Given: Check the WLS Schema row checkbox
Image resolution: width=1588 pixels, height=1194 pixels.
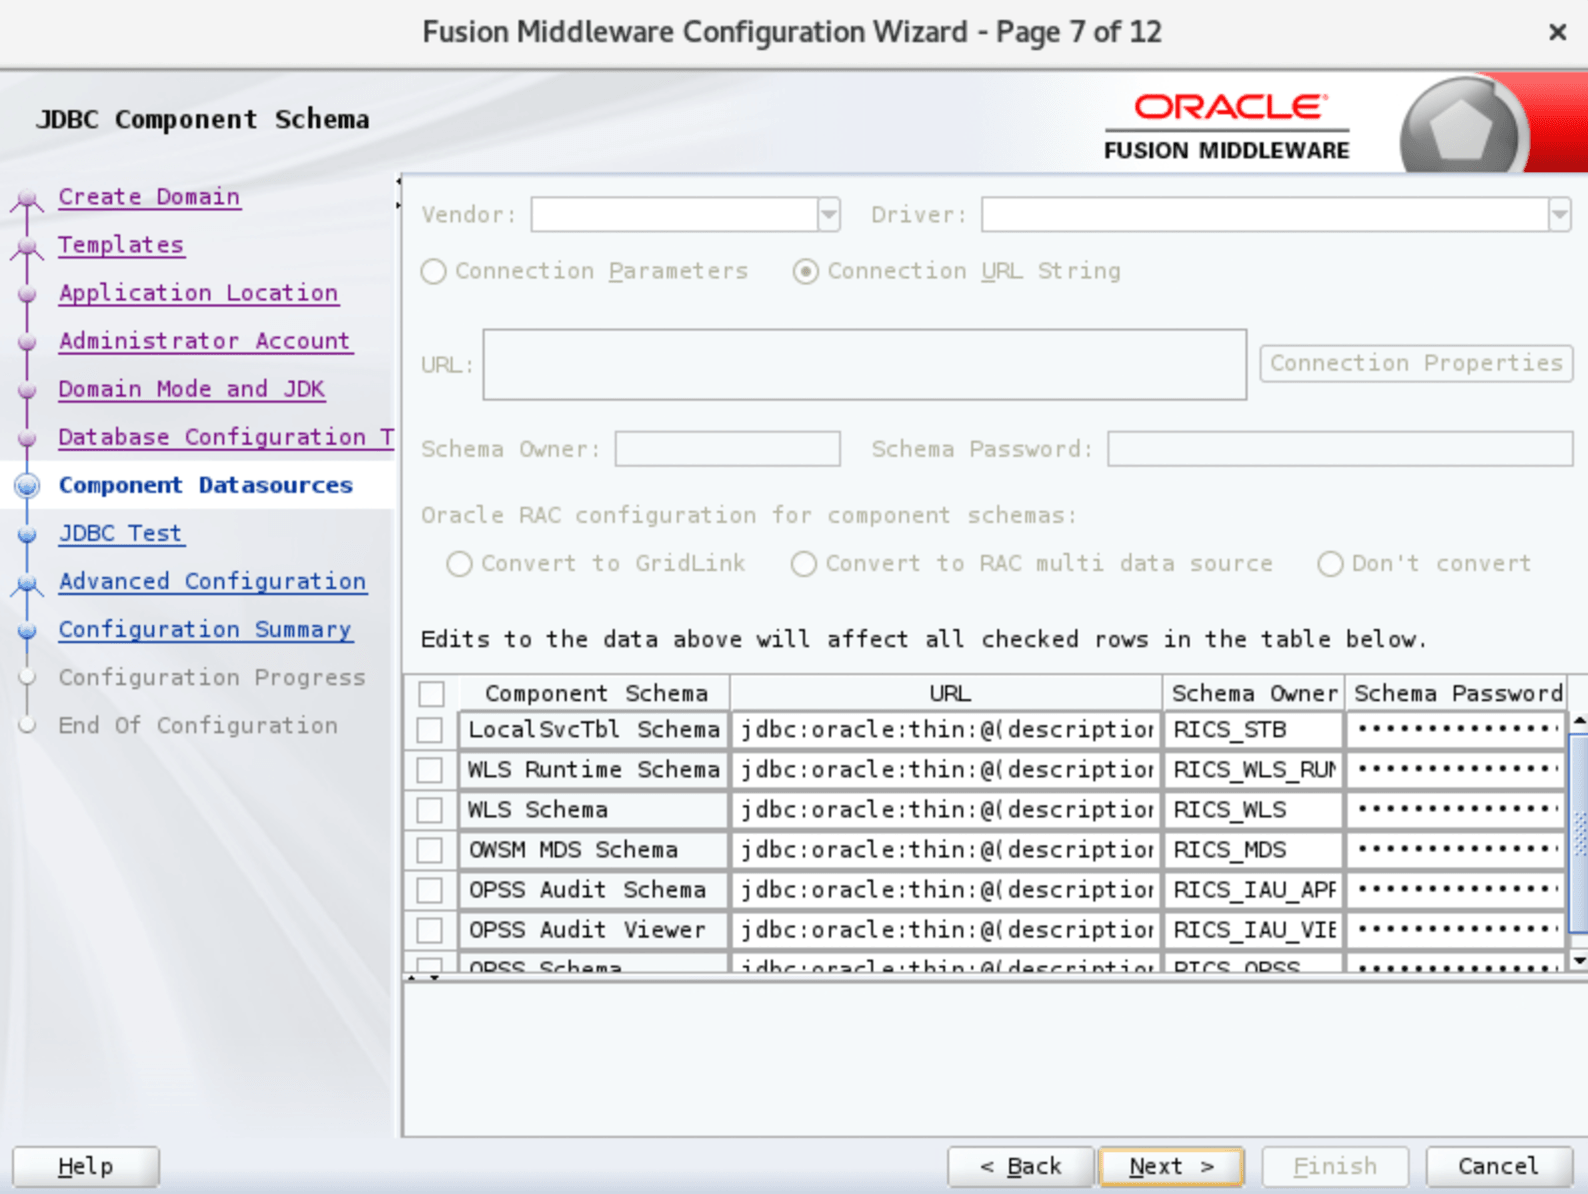Looking at the screenshot, I should (x=430, y=810).
